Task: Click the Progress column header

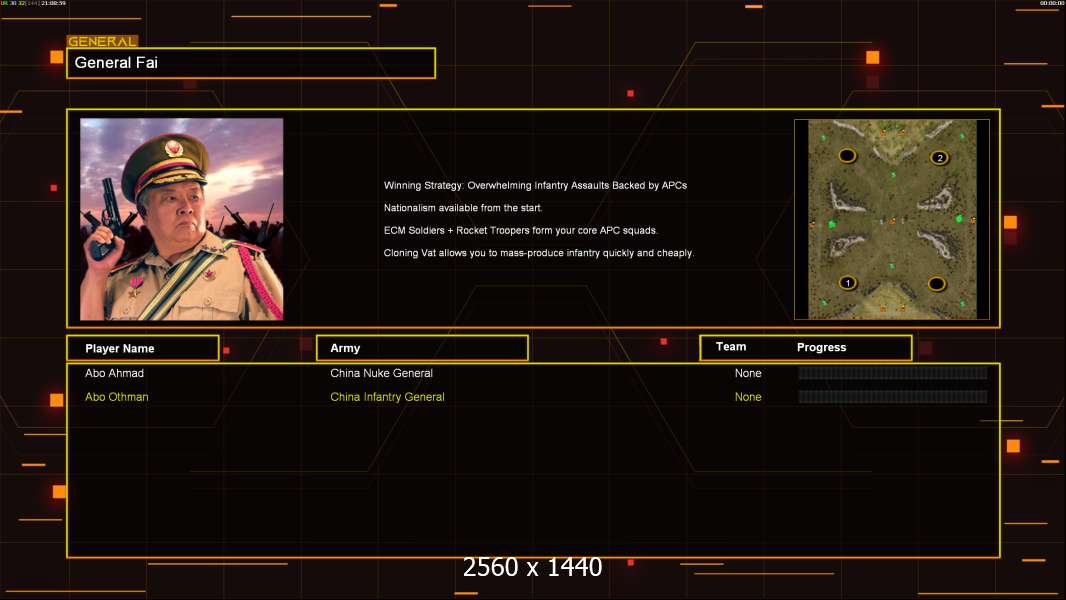Action: 821,347
